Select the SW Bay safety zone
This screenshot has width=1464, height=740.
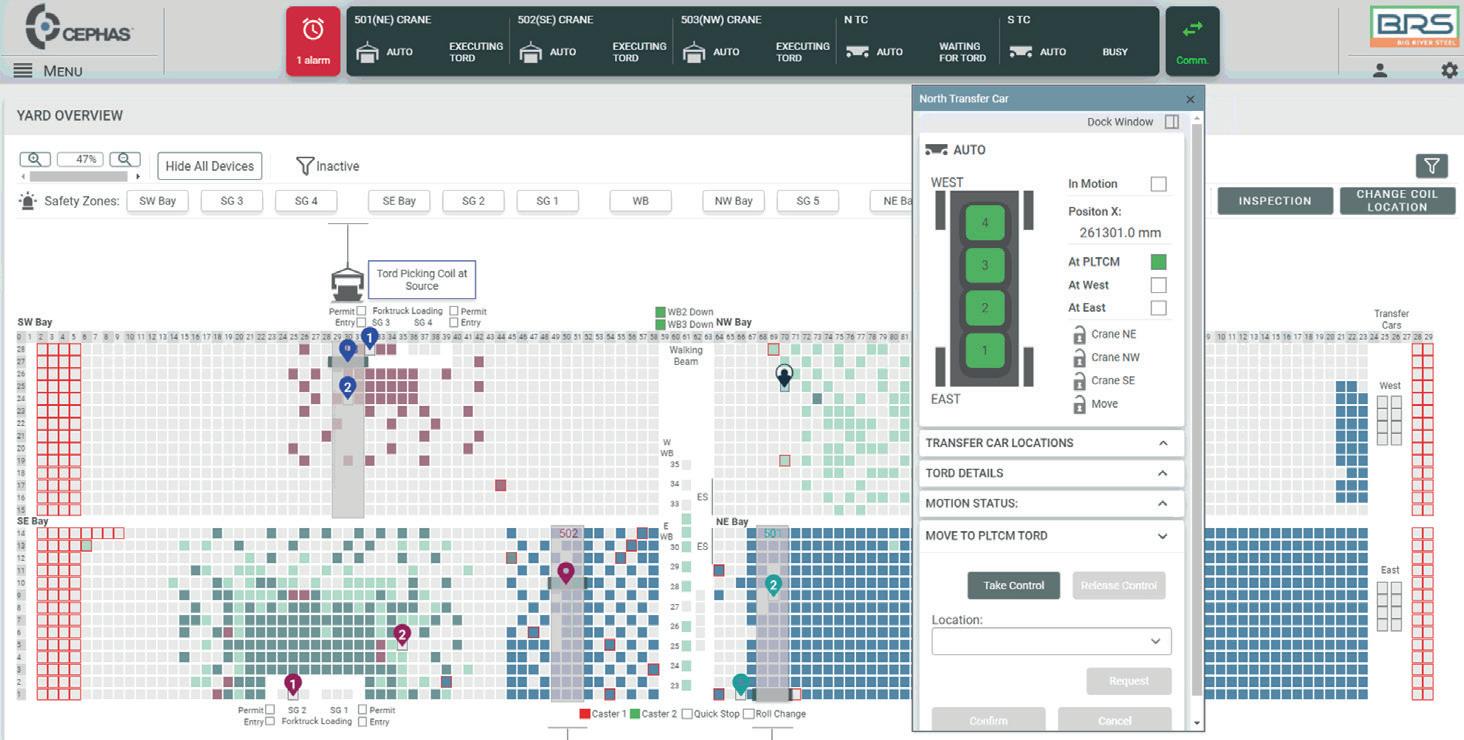click(x=157, y=201)
